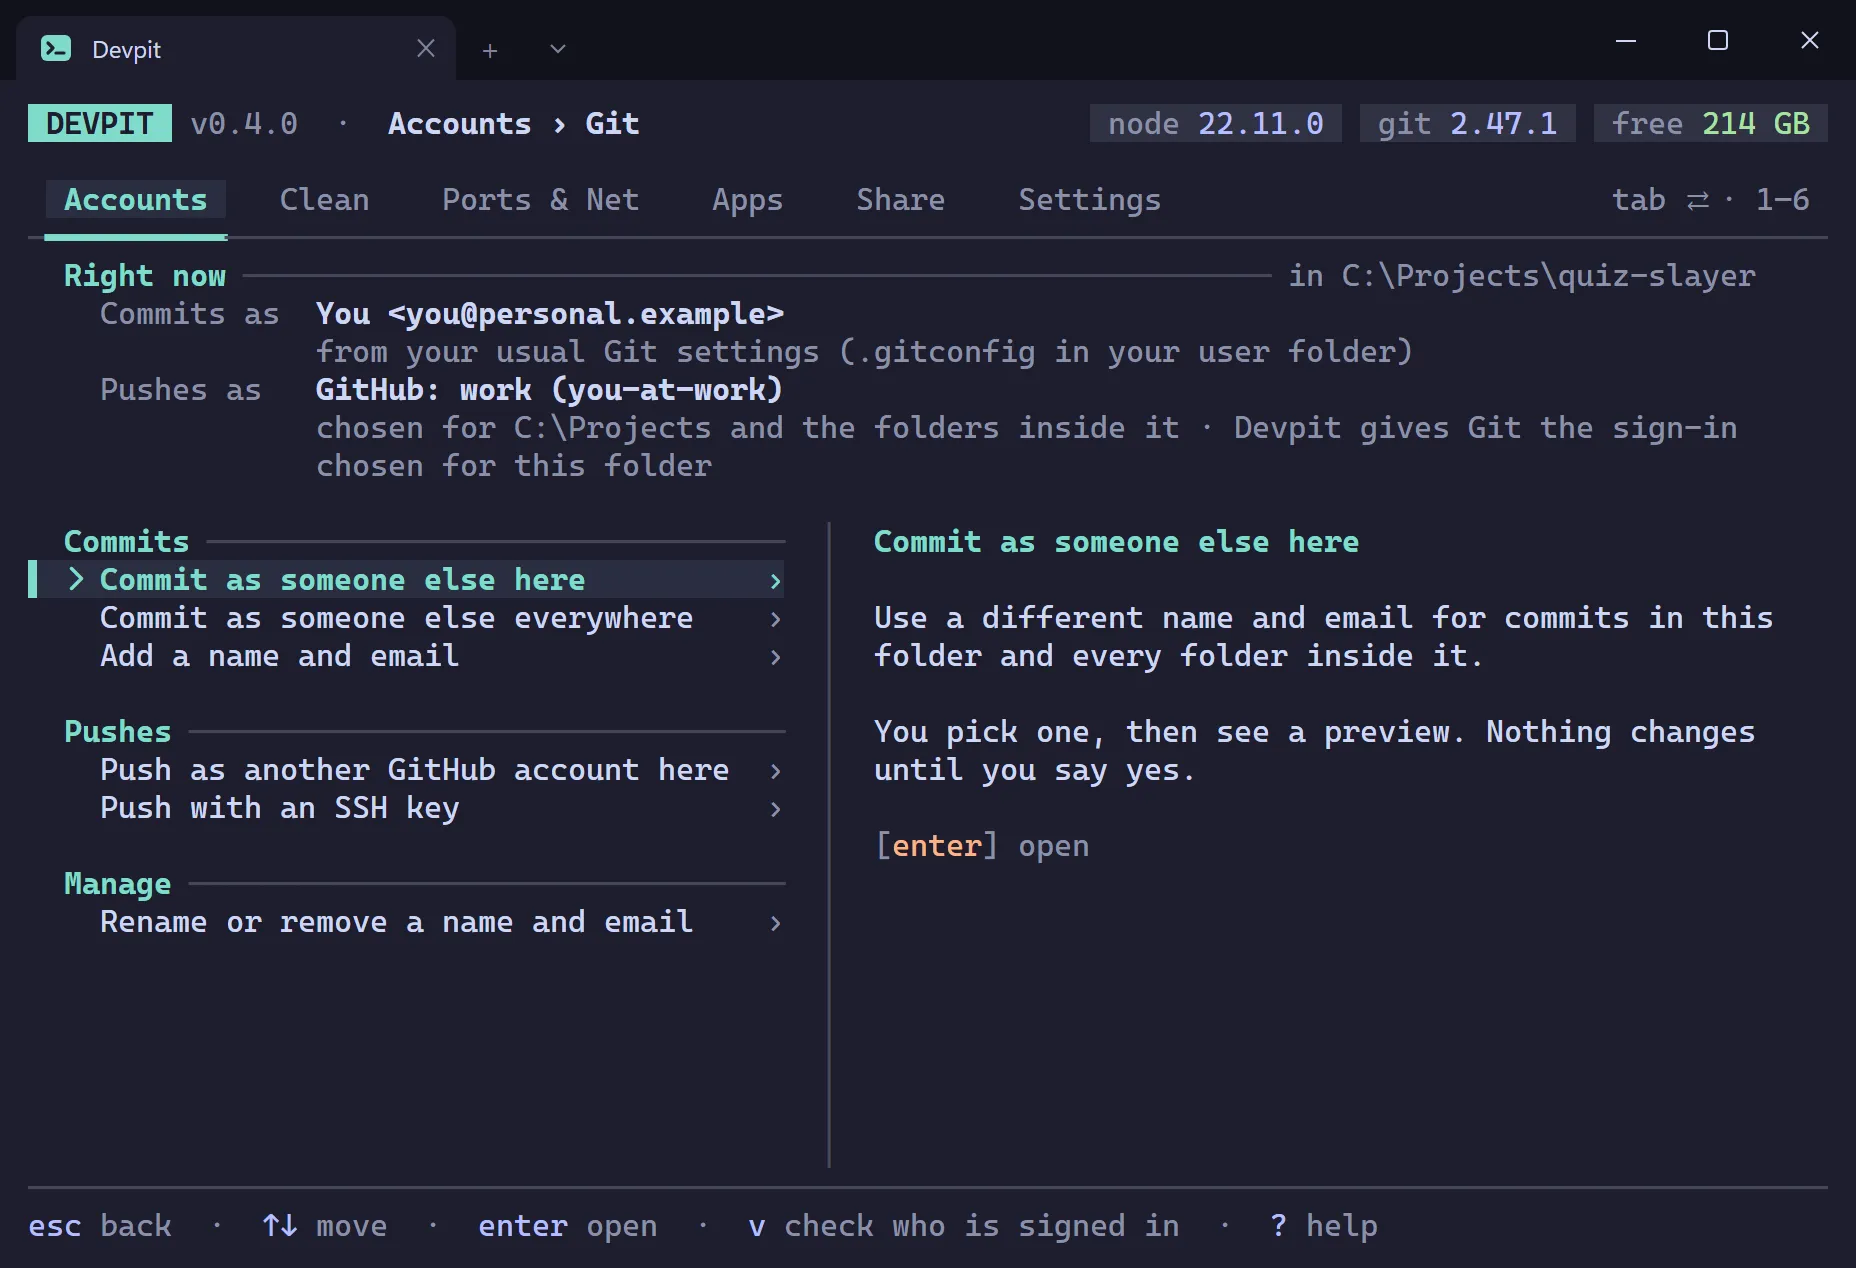This screenshot has height=1268, width=1856.
Task: Click [enter] open in detail pane
Action: [x=982, y=846]
